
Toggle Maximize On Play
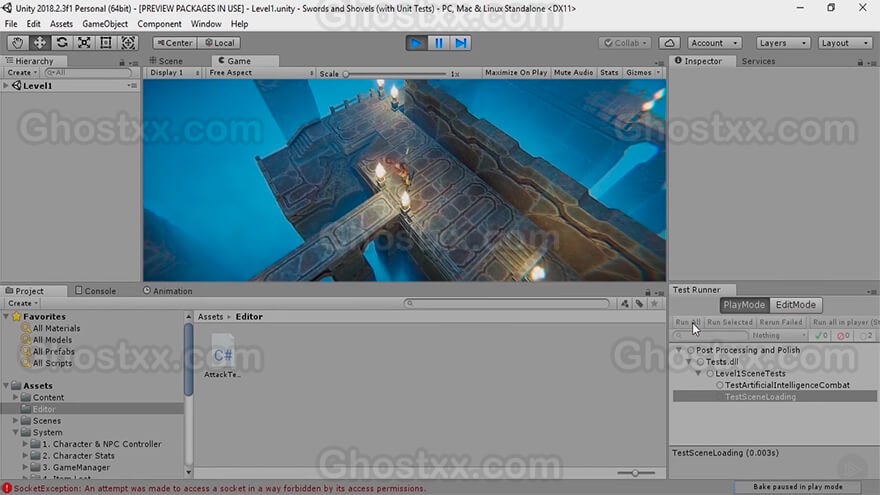(516, 73)
